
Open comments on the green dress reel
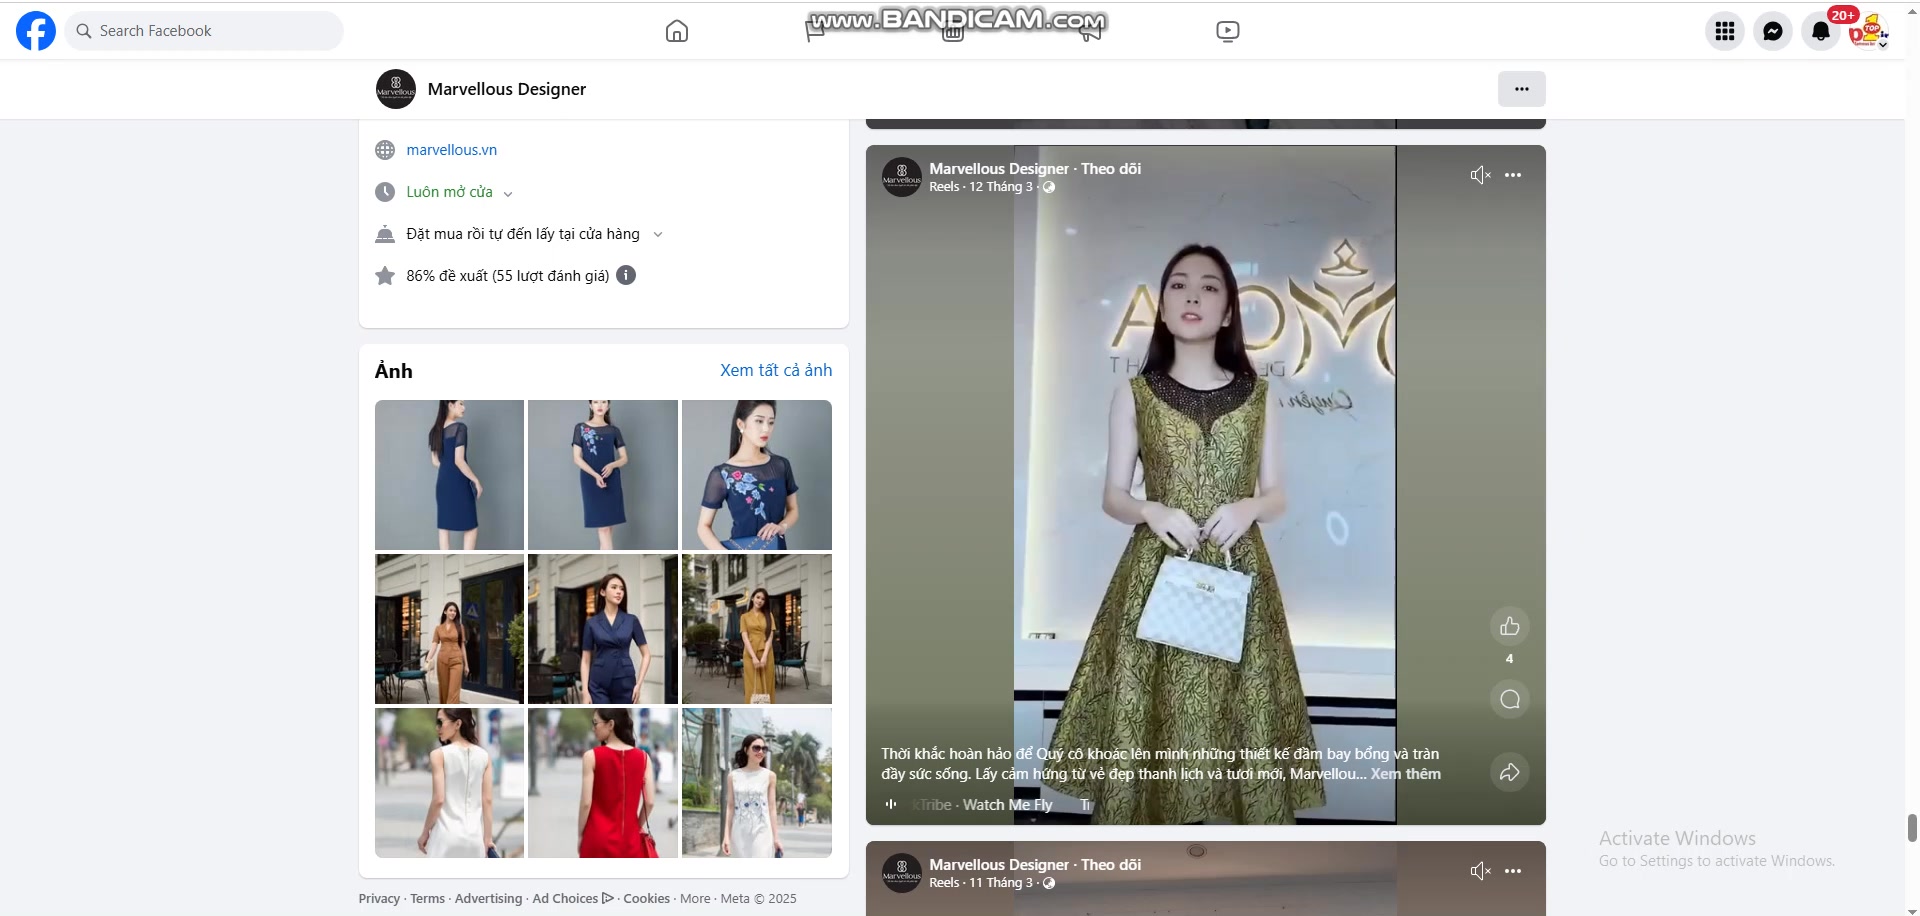click(x=1509, y=699)
